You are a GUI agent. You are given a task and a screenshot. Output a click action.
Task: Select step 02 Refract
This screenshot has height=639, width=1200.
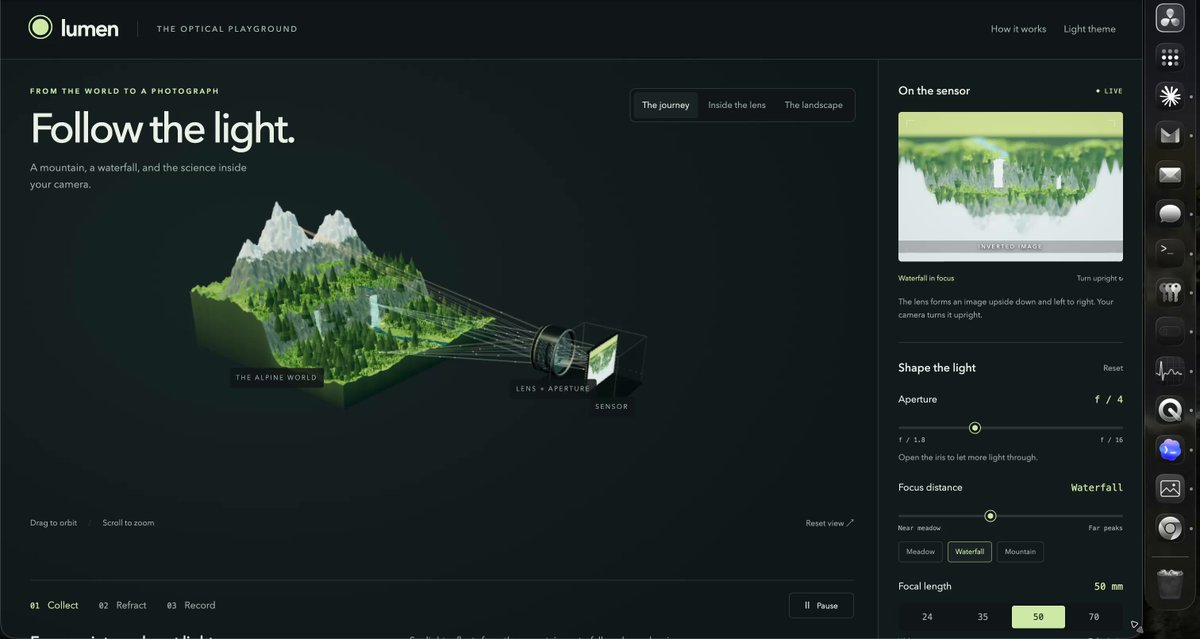122,605
